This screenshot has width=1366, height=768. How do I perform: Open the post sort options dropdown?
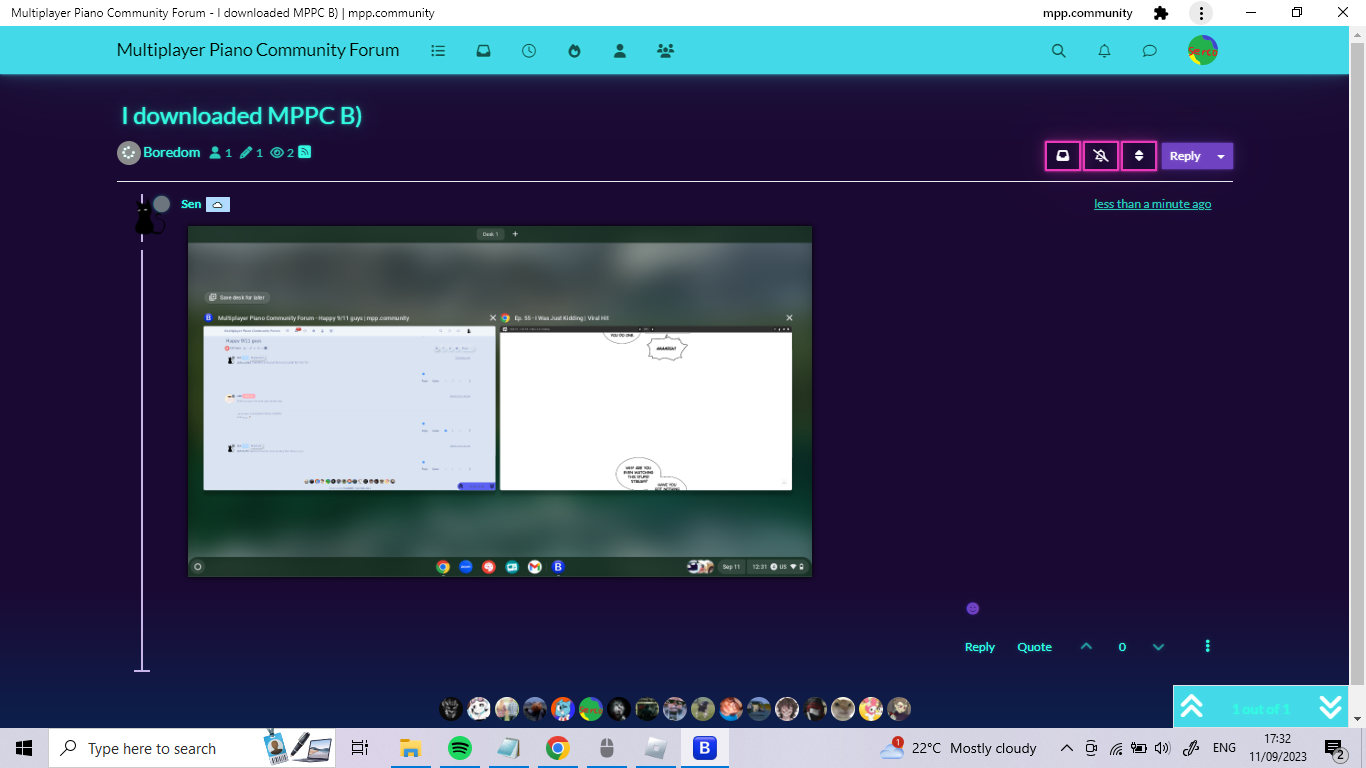pos(1139,156)
